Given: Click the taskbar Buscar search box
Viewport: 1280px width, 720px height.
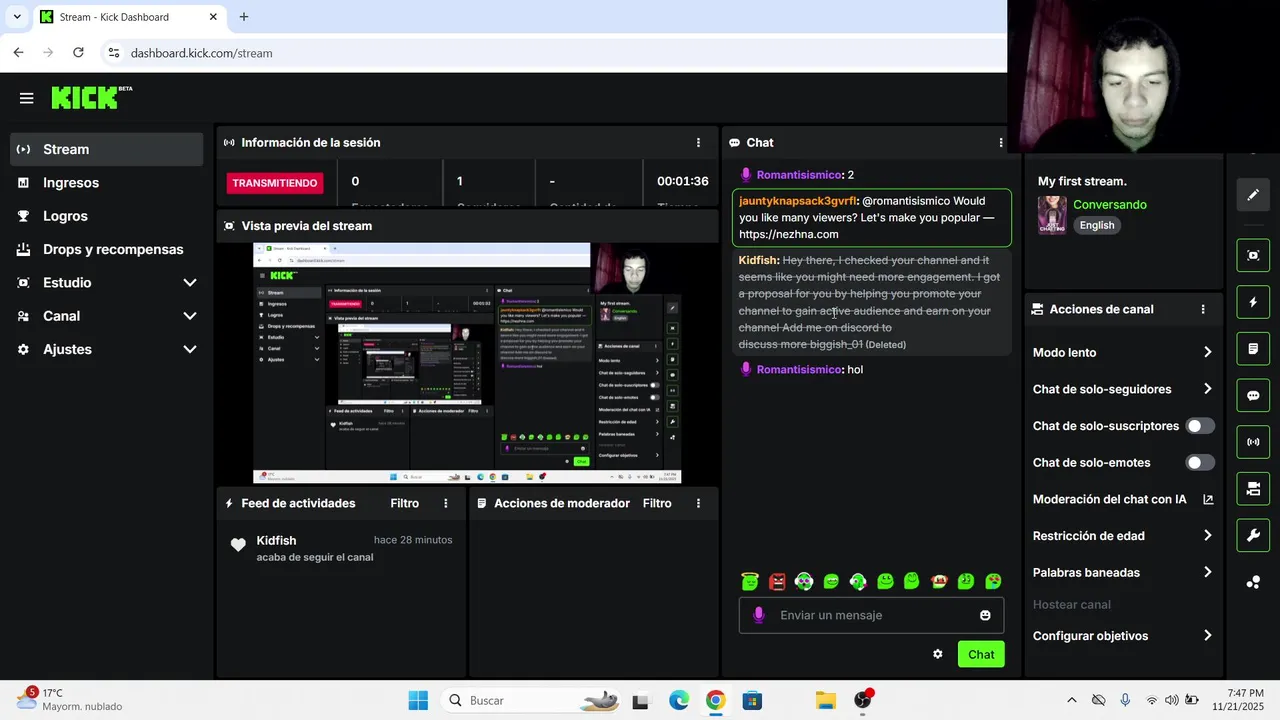Looking at the screenshot, I should click(x=532, y=700).
